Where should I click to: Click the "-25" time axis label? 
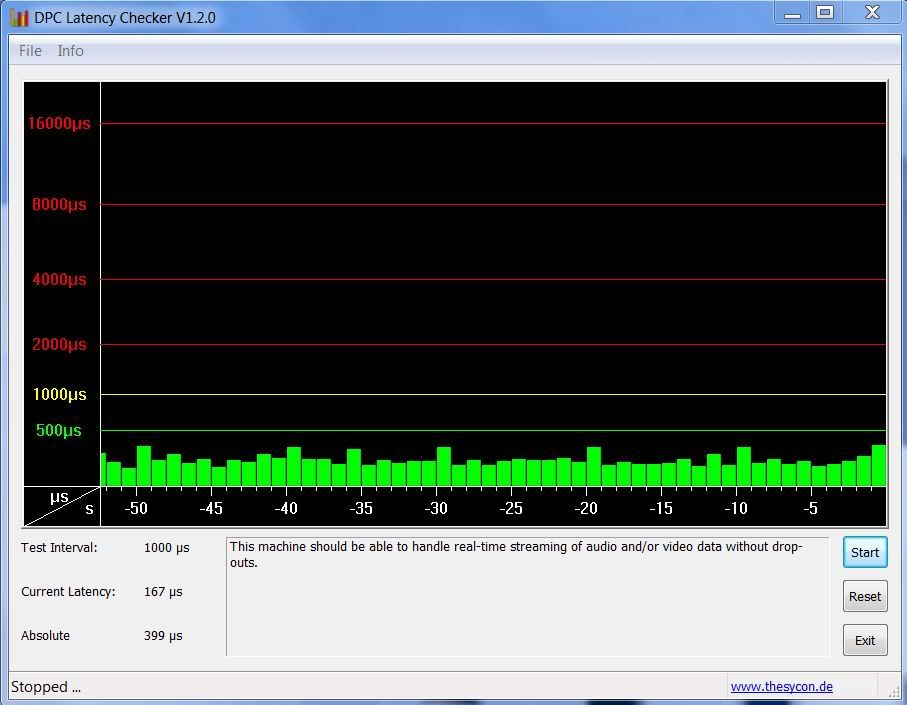[511, 508]
